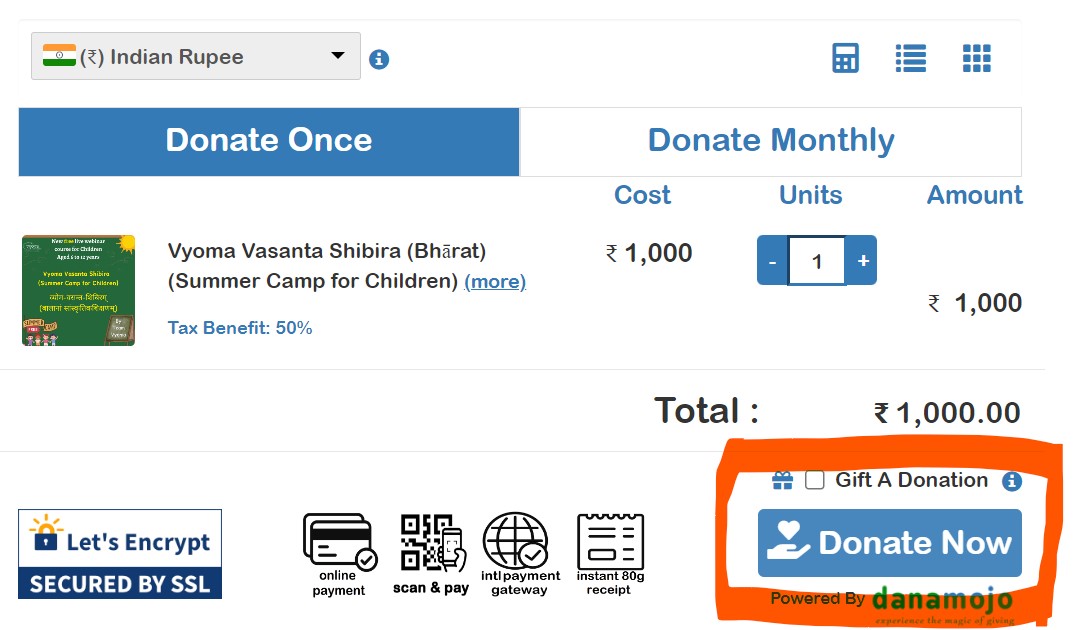Switch to the Donate Monthly tab
Image resolution: width=1083 pixels, height=630 pixels.
pos(770,141)
